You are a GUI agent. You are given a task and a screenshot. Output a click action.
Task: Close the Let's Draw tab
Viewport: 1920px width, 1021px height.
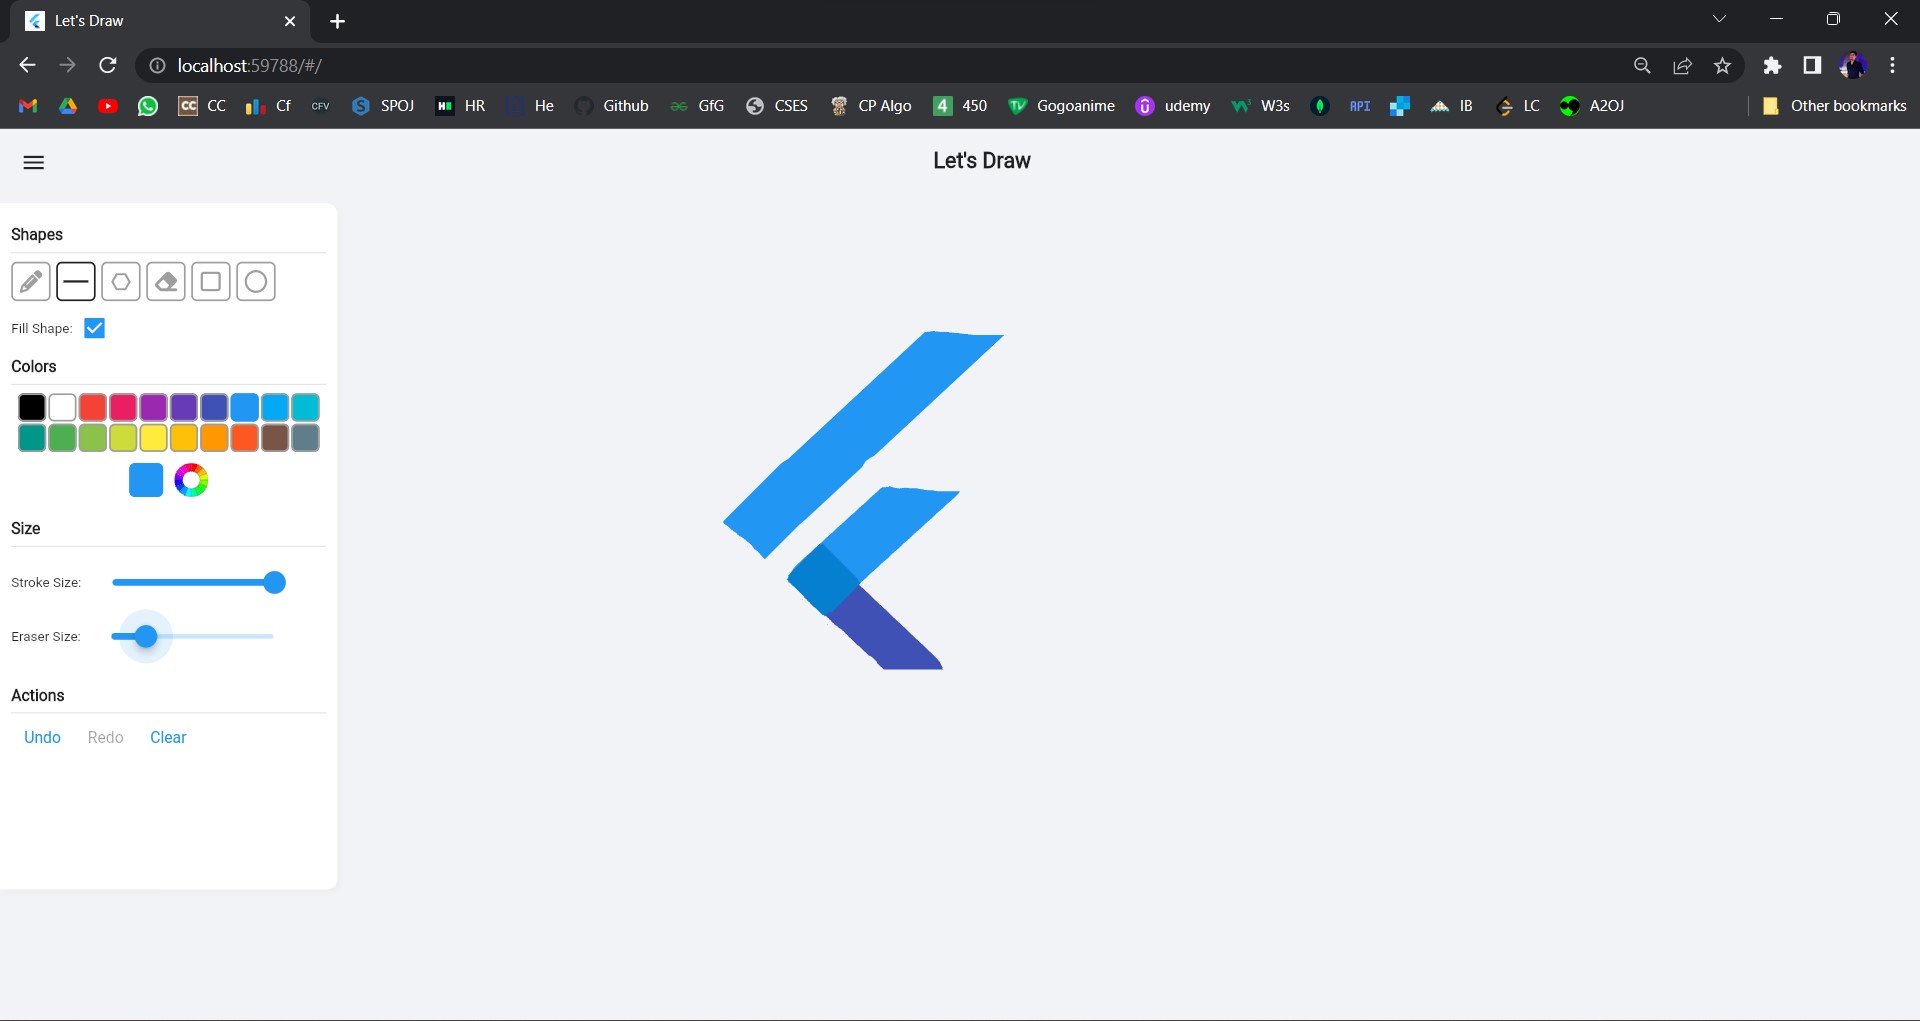(x=290, y=21)
